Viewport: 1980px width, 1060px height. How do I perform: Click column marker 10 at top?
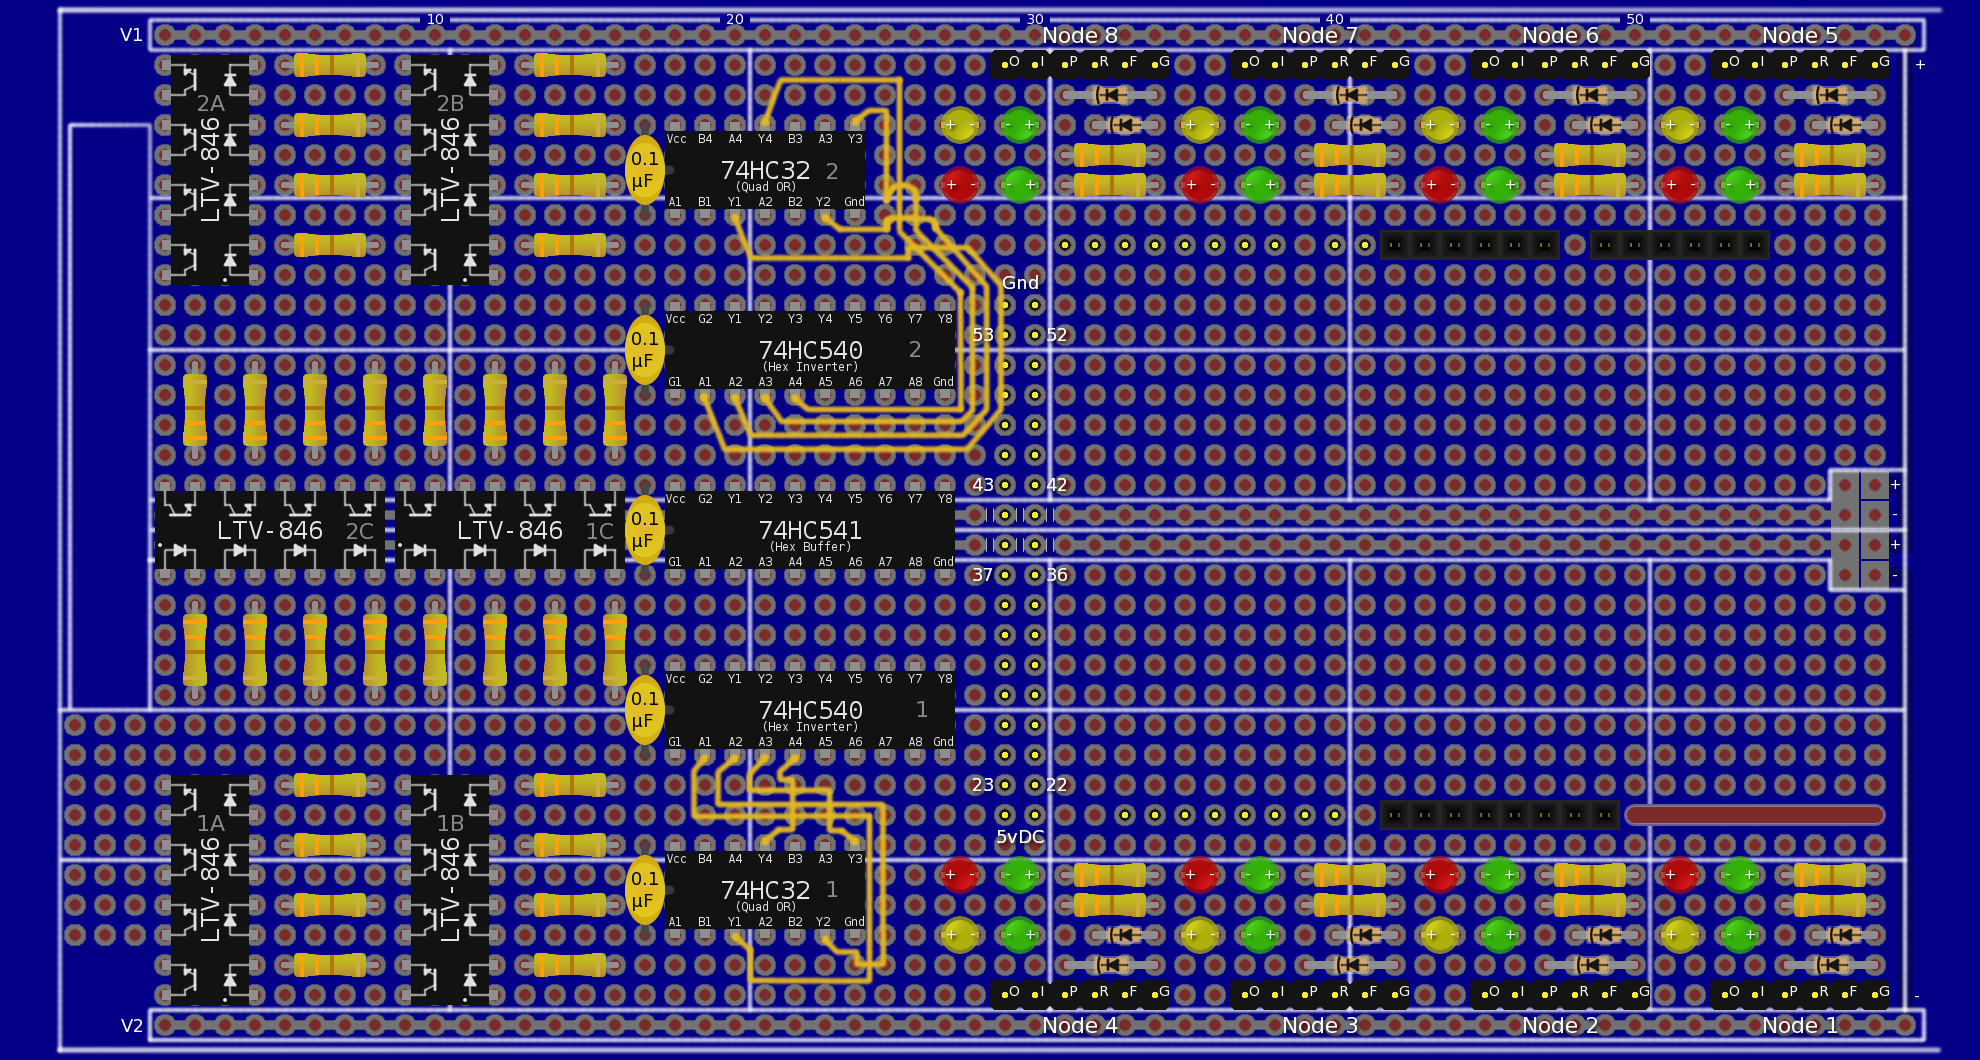point(435,19)
